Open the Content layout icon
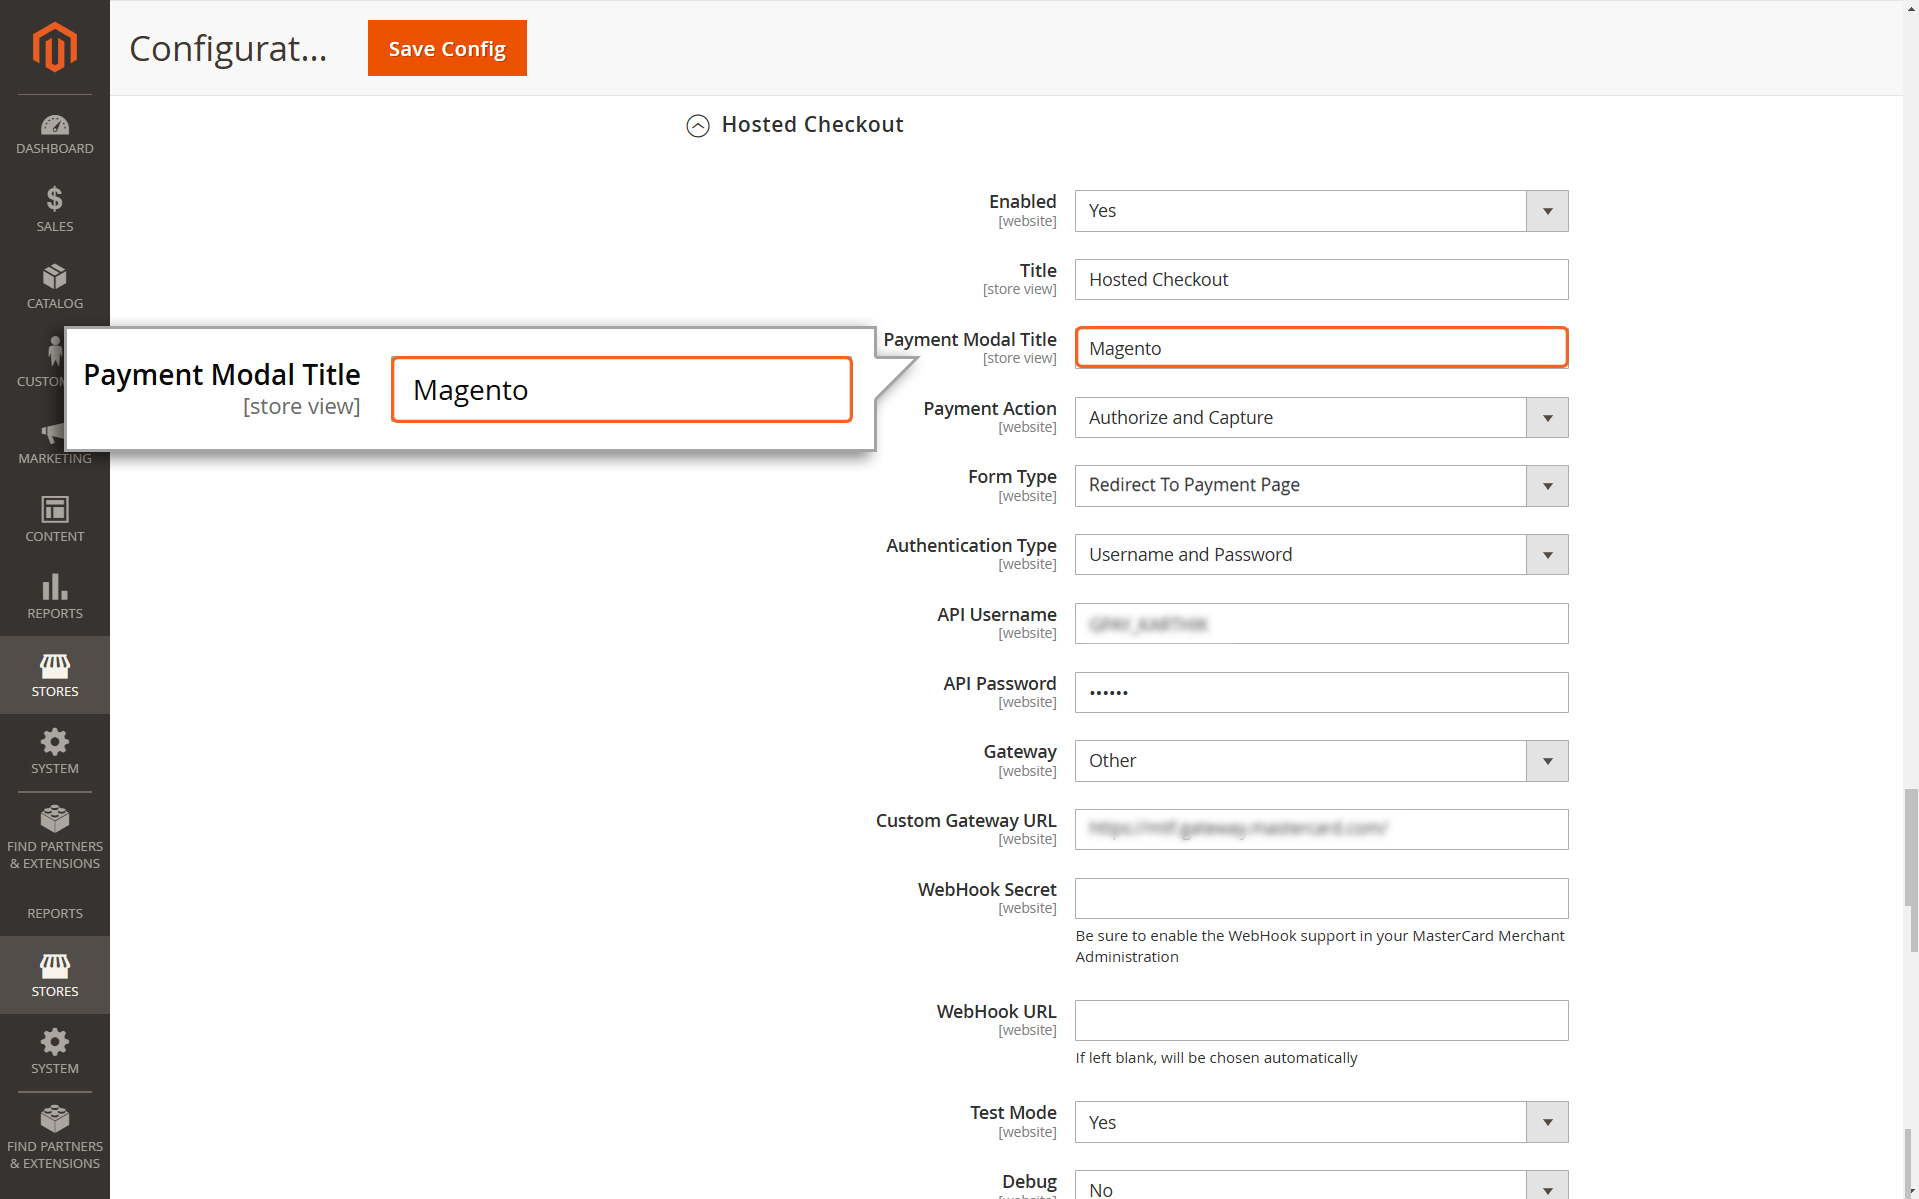This screenshot has width=1919, height=1199. tap(55, 509)
